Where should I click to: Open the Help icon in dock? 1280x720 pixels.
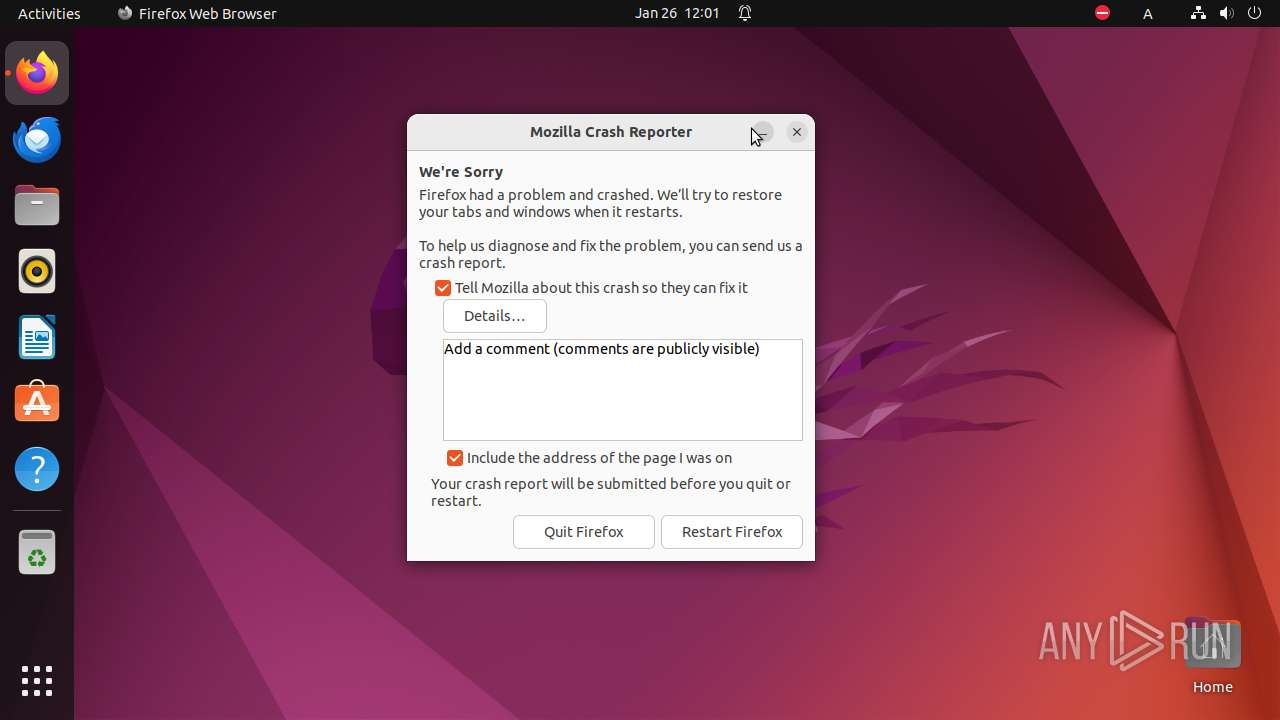(37, 469)
